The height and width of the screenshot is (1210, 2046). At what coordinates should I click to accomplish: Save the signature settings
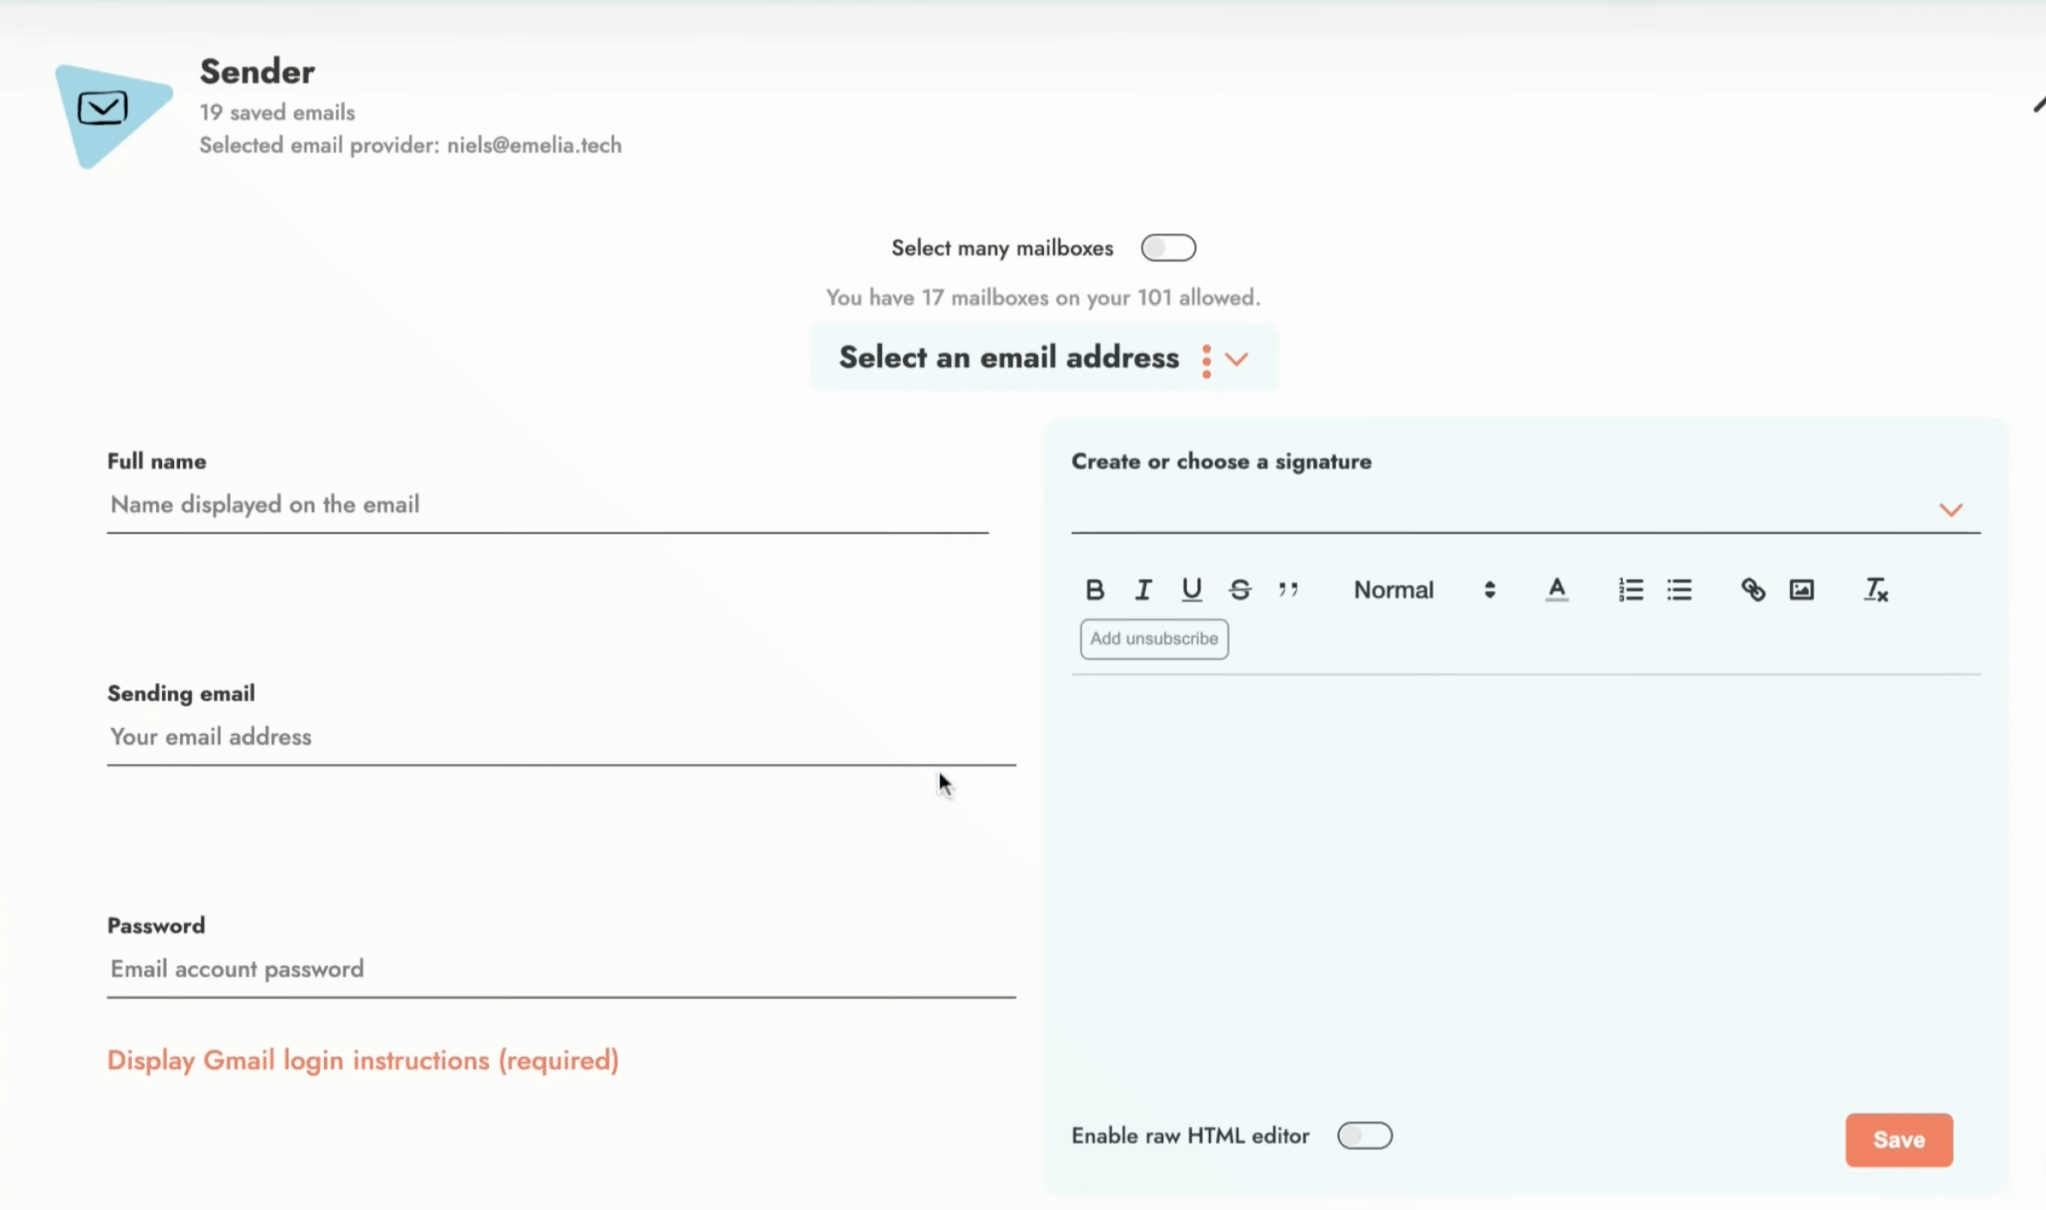point(1898,1140)
